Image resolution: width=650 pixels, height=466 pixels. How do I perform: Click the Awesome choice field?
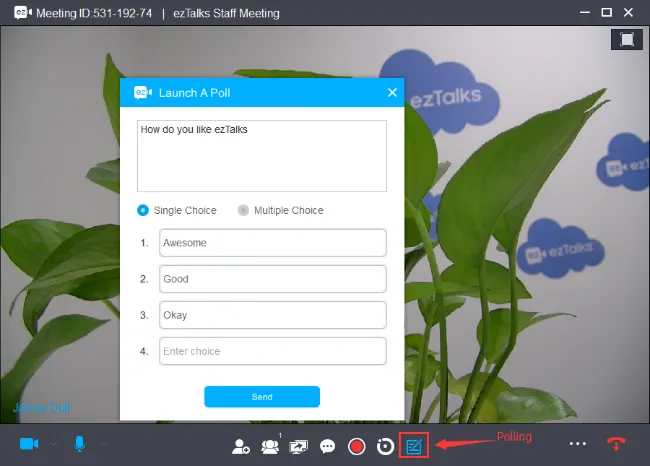[x=273, y=243]
